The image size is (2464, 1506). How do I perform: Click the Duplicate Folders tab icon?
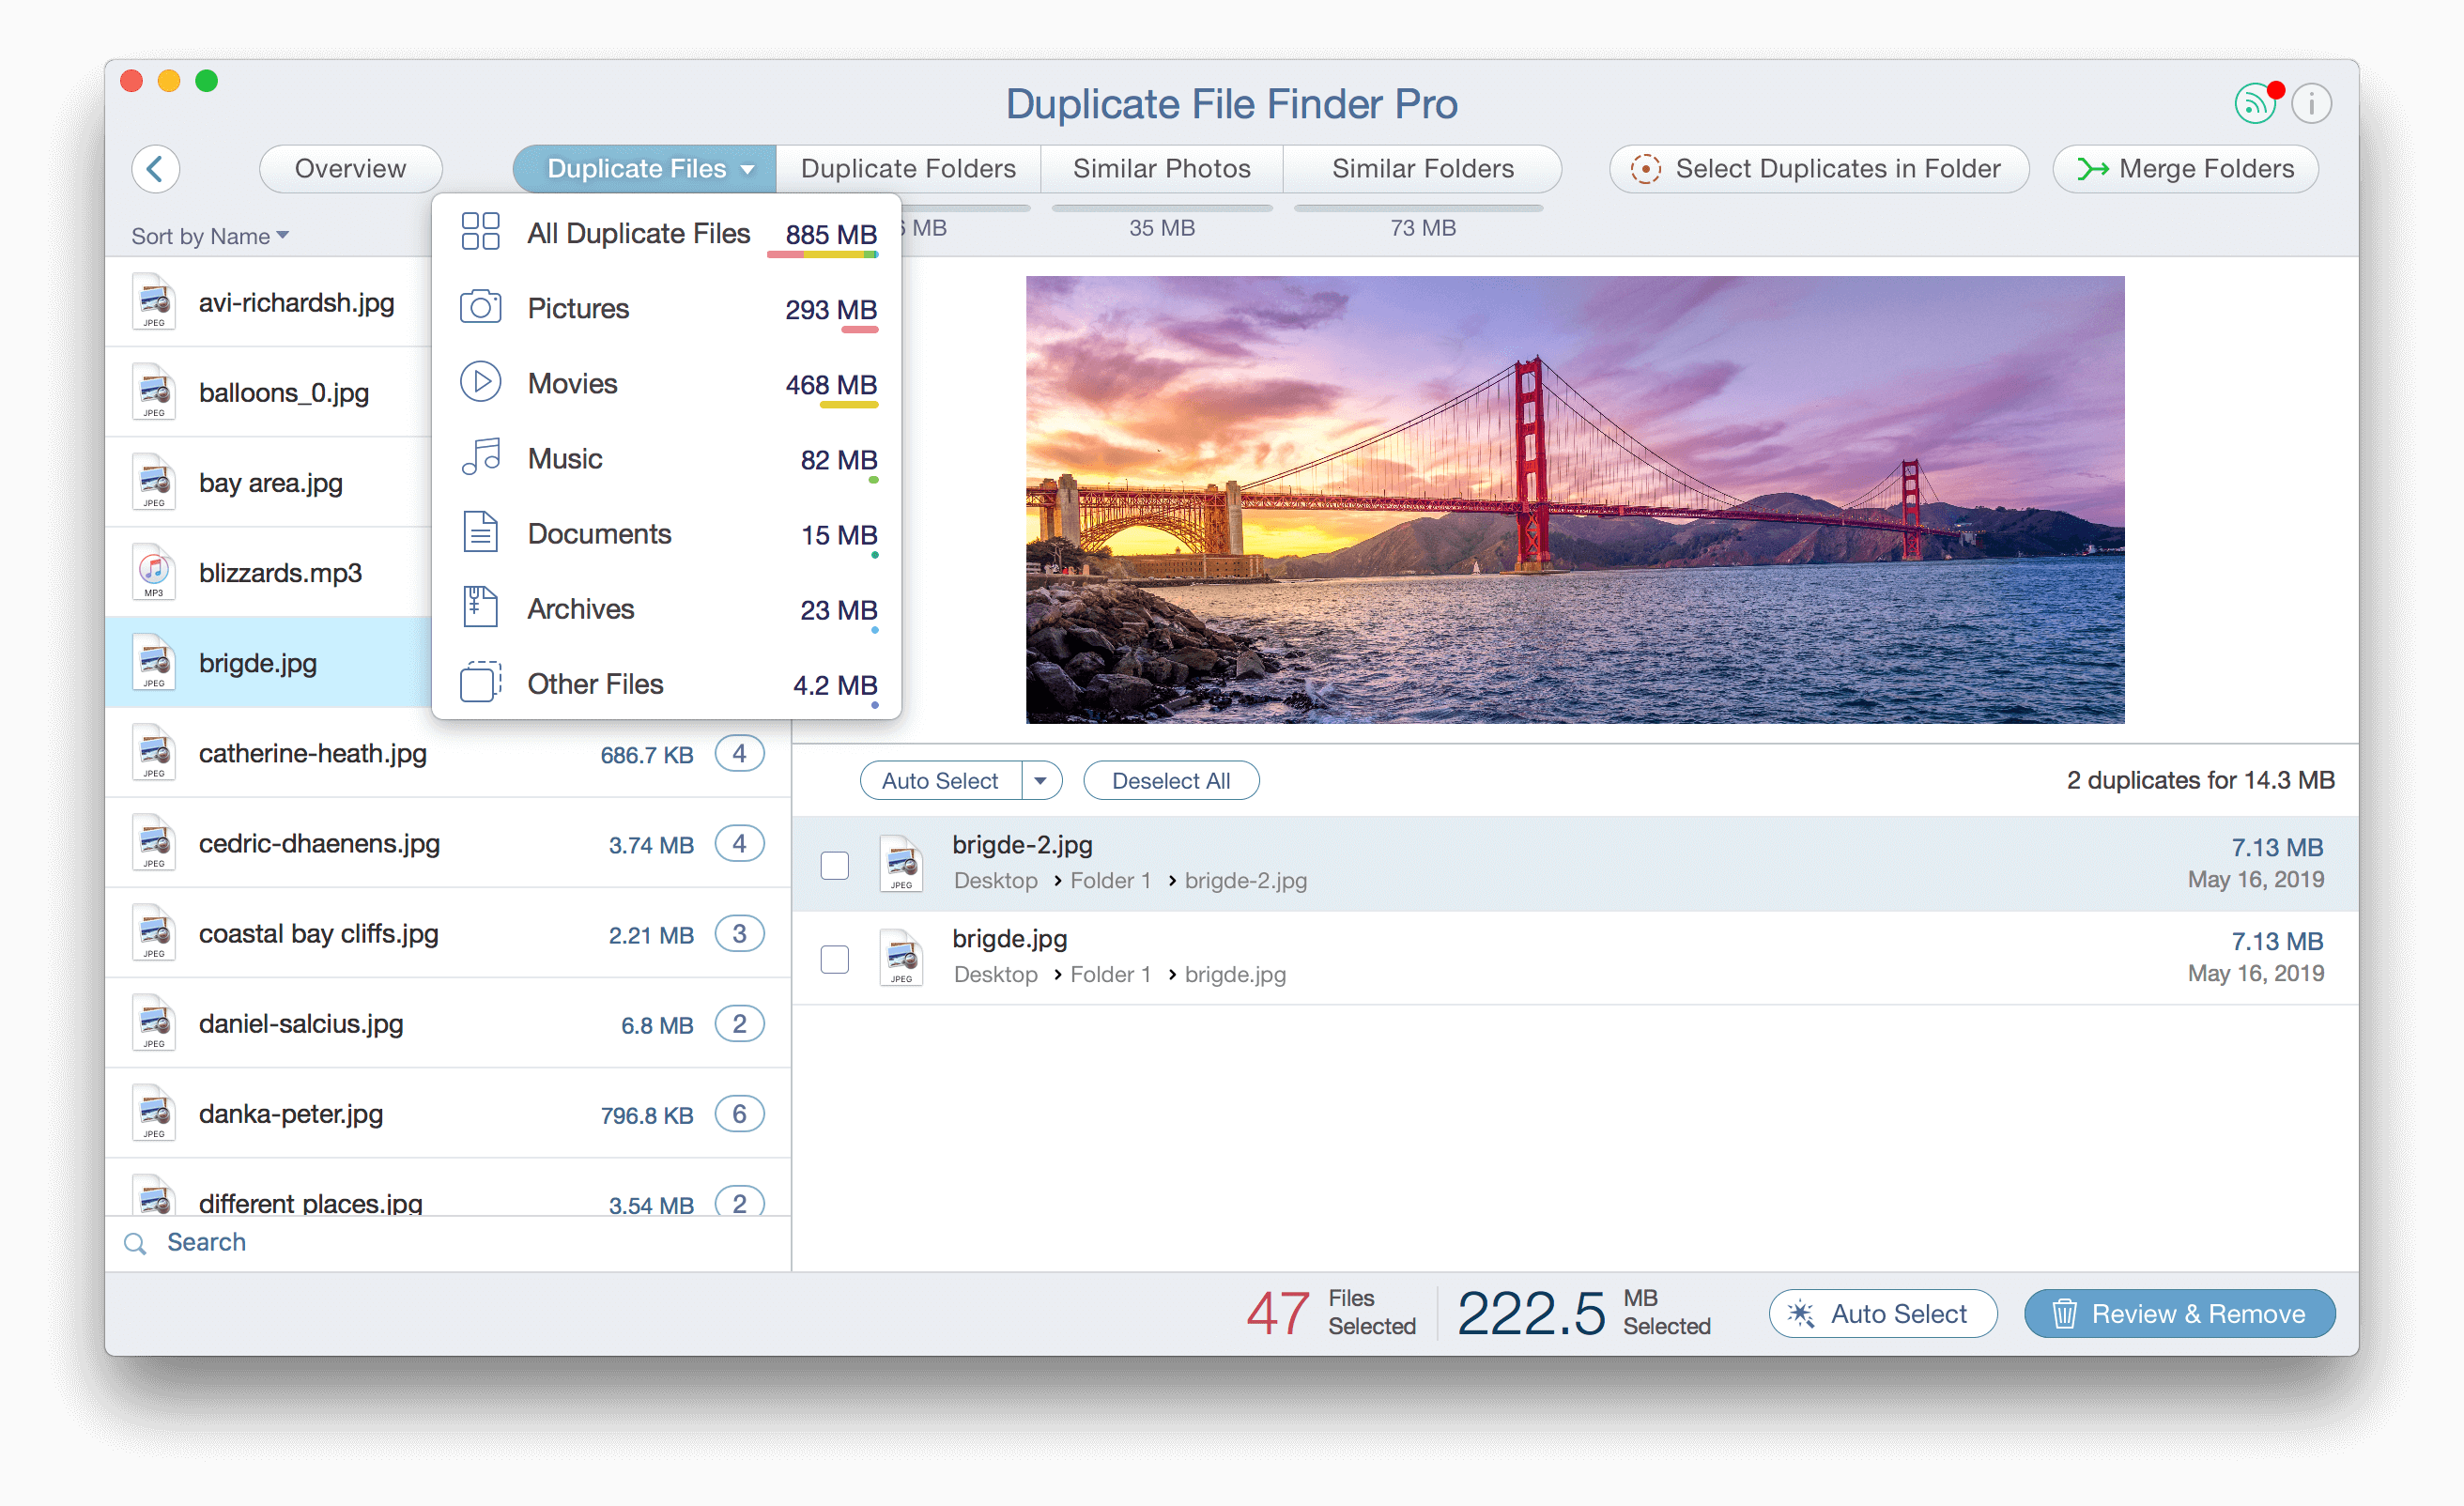pyautogui.click(x=908, y=165)
